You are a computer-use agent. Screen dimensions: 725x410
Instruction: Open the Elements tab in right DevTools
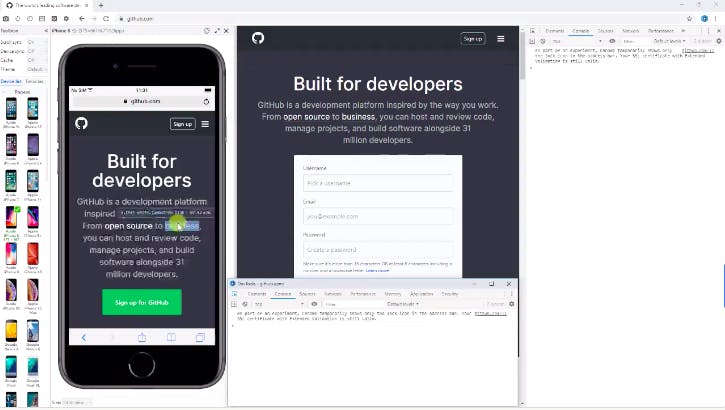555,31
